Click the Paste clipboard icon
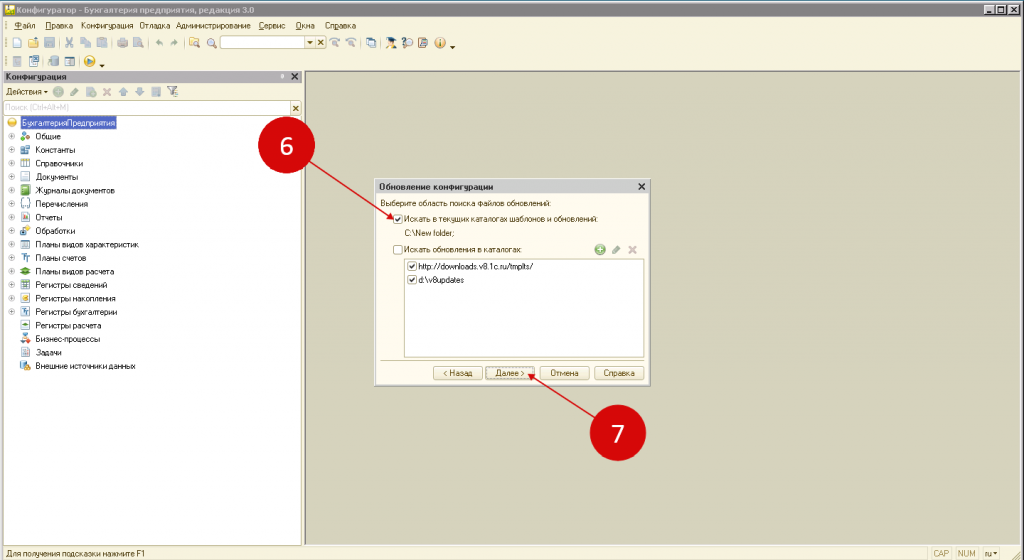Screen dimensions: 1024x560 click(x=102, y=43)
